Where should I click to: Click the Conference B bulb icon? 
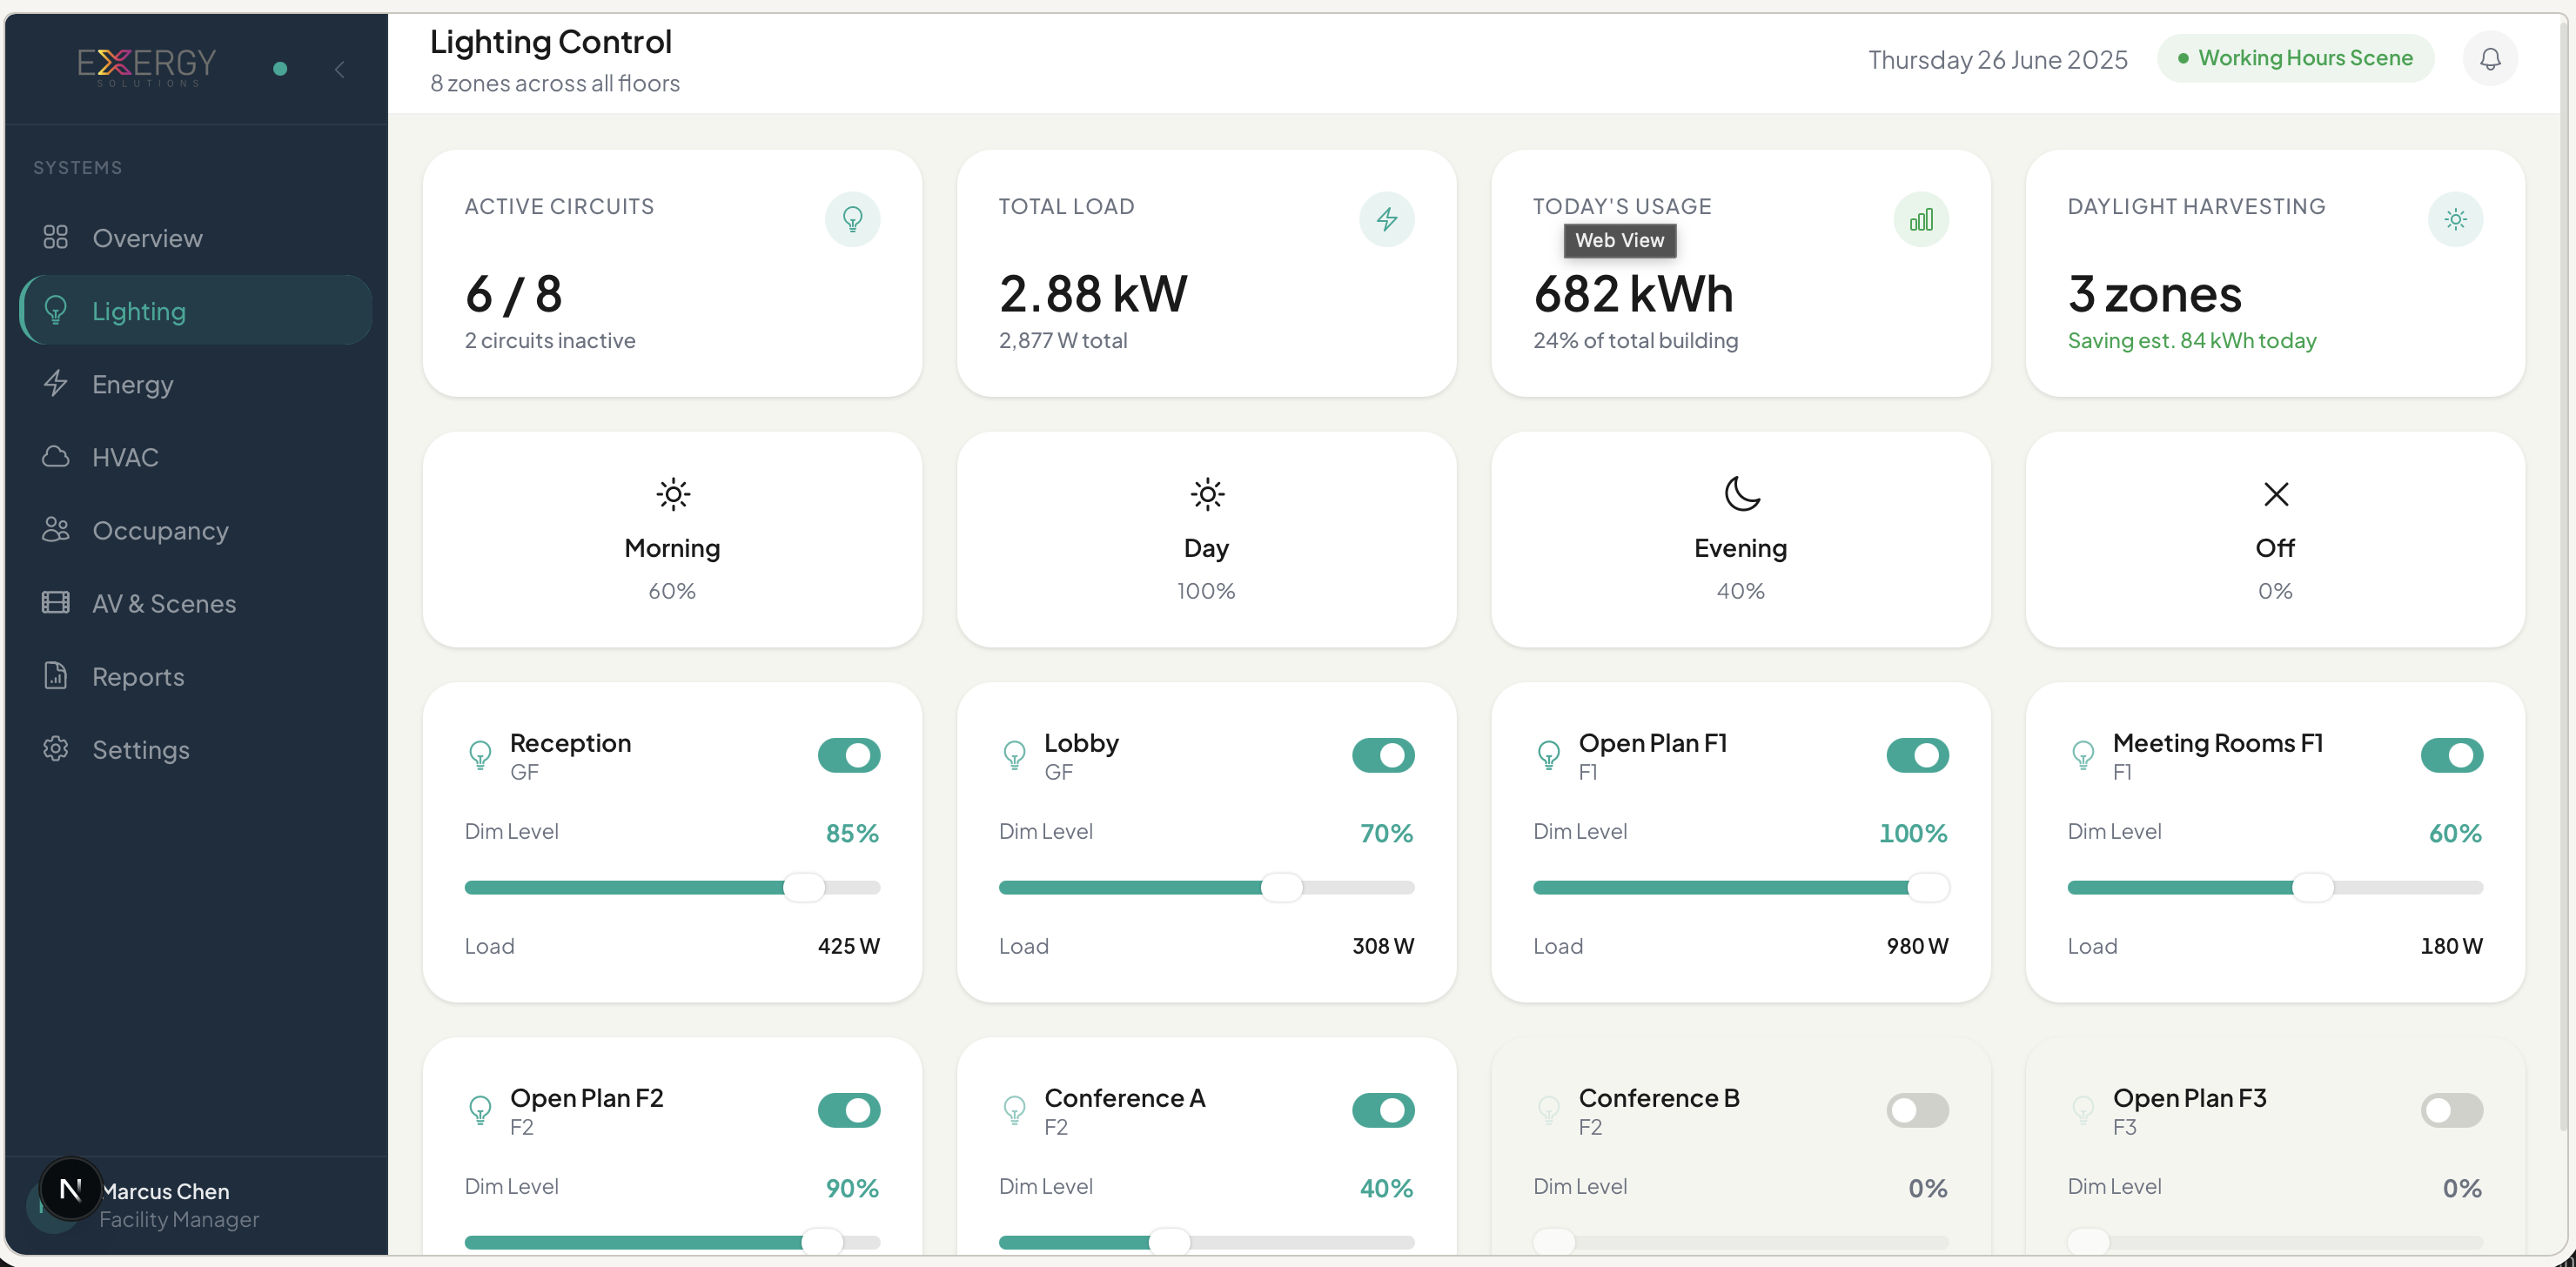[1548, 1110]
